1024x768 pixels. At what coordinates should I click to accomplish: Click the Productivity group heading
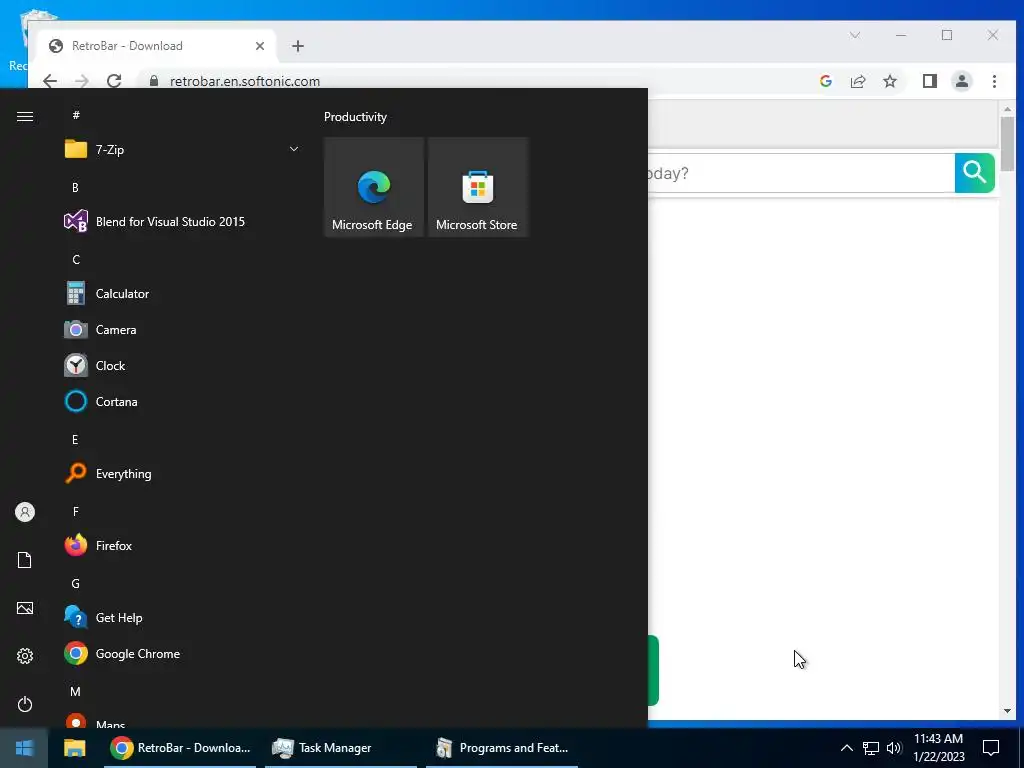(355, 117)
